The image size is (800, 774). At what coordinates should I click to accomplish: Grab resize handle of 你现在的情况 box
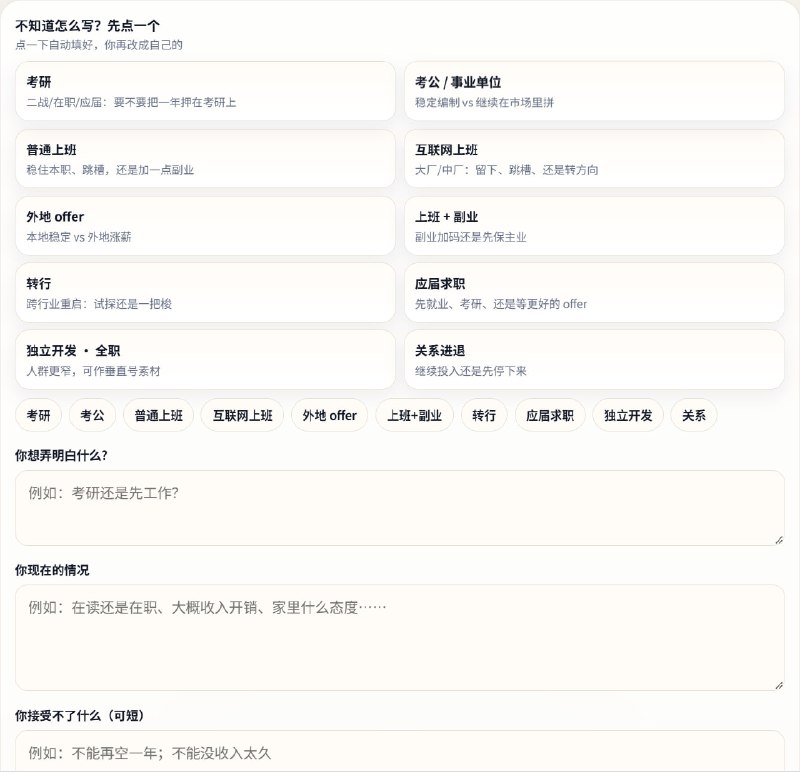(x=779, y=685)
